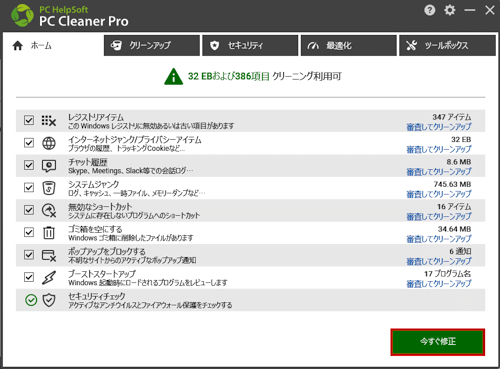
Task: Click the 34.64 MB size value
Action: pyautogui.click(x=454, y=229)
